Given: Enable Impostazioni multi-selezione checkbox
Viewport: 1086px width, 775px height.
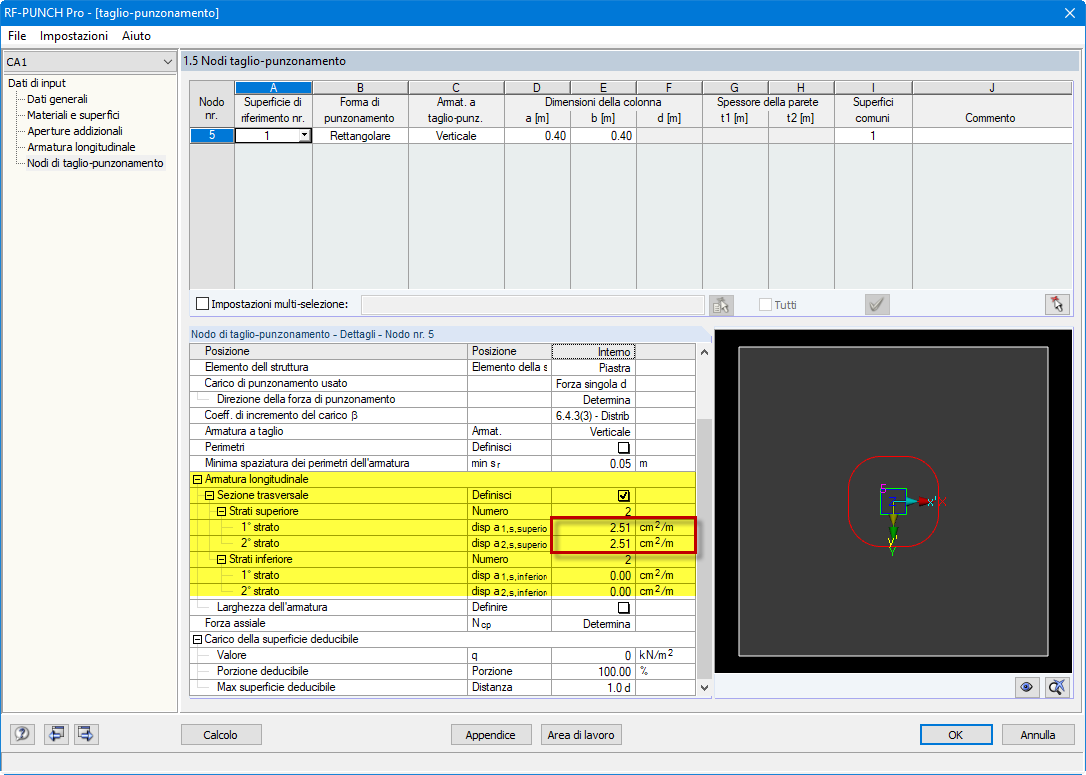Looking at the screenshot, I should pyautogui.click(x=202, y=304).
